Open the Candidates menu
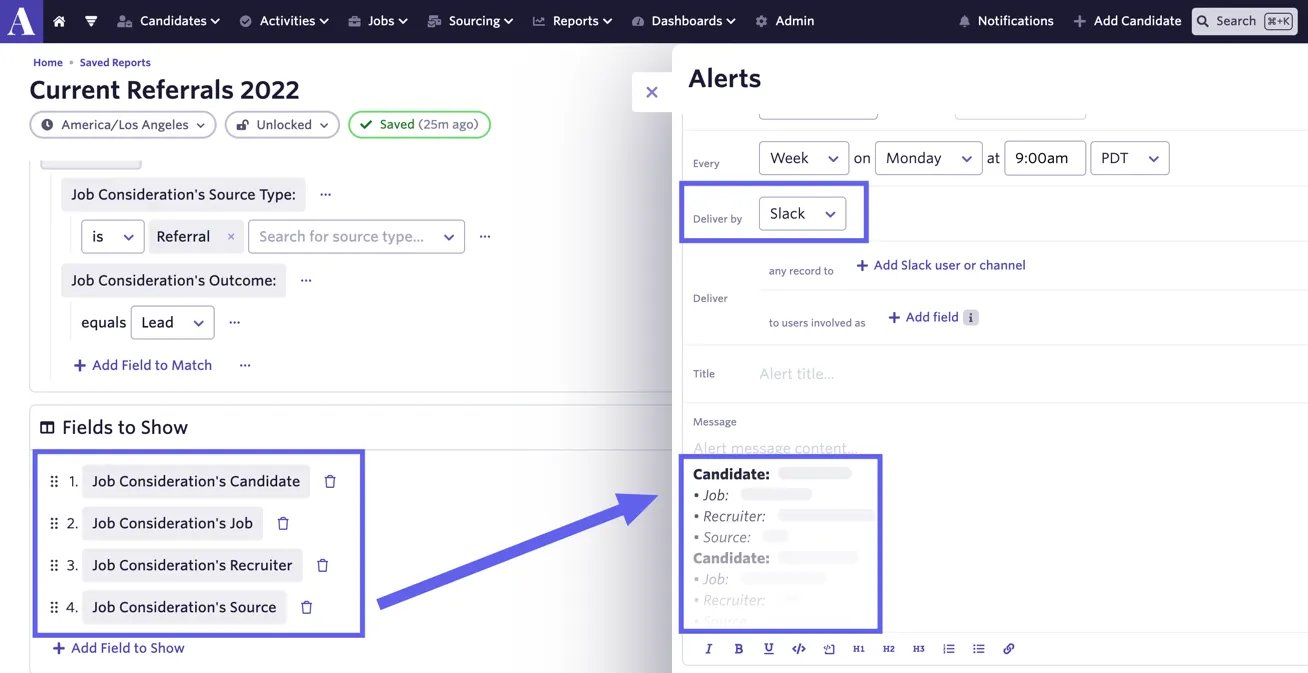This screenshot has height=673, width=1308. pos(168,21)
